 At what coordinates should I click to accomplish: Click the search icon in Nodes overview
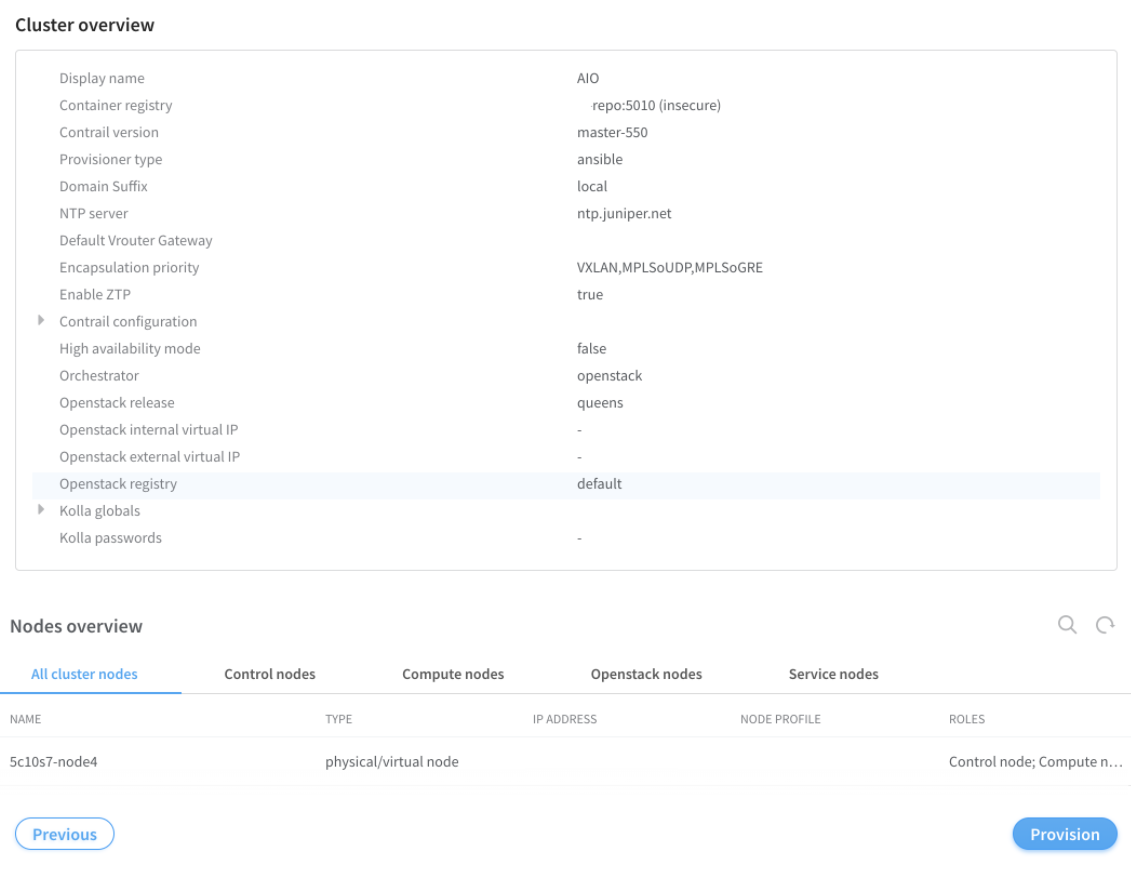click(x=1067, y=625)
